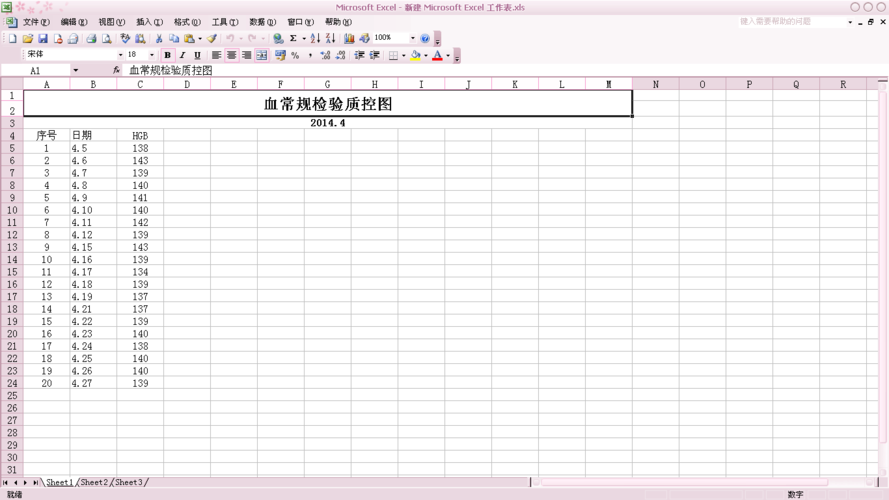The image size is (889, 500).
Task: Open an existing file via folder icon
Action: pos(27,39)
